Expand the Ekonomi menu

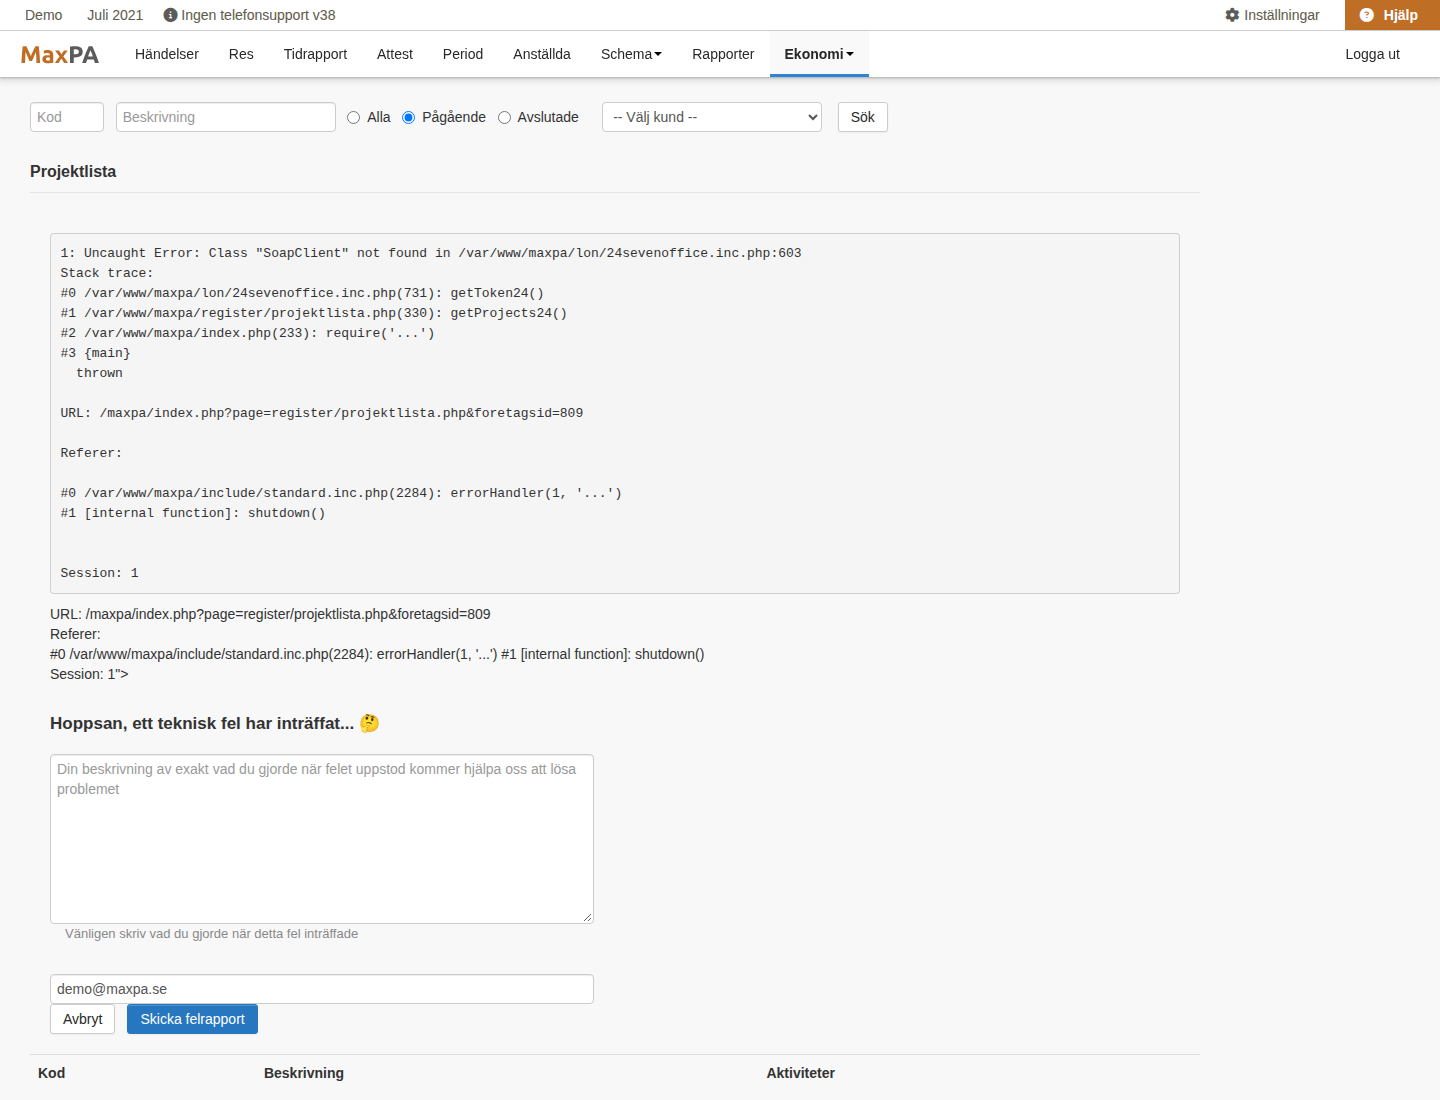point(819,54)
